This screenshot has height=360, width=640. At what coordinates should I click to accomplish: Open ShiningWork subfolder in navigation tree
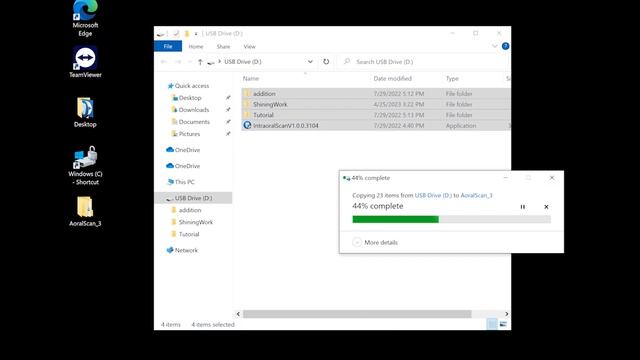click(196, 222)
